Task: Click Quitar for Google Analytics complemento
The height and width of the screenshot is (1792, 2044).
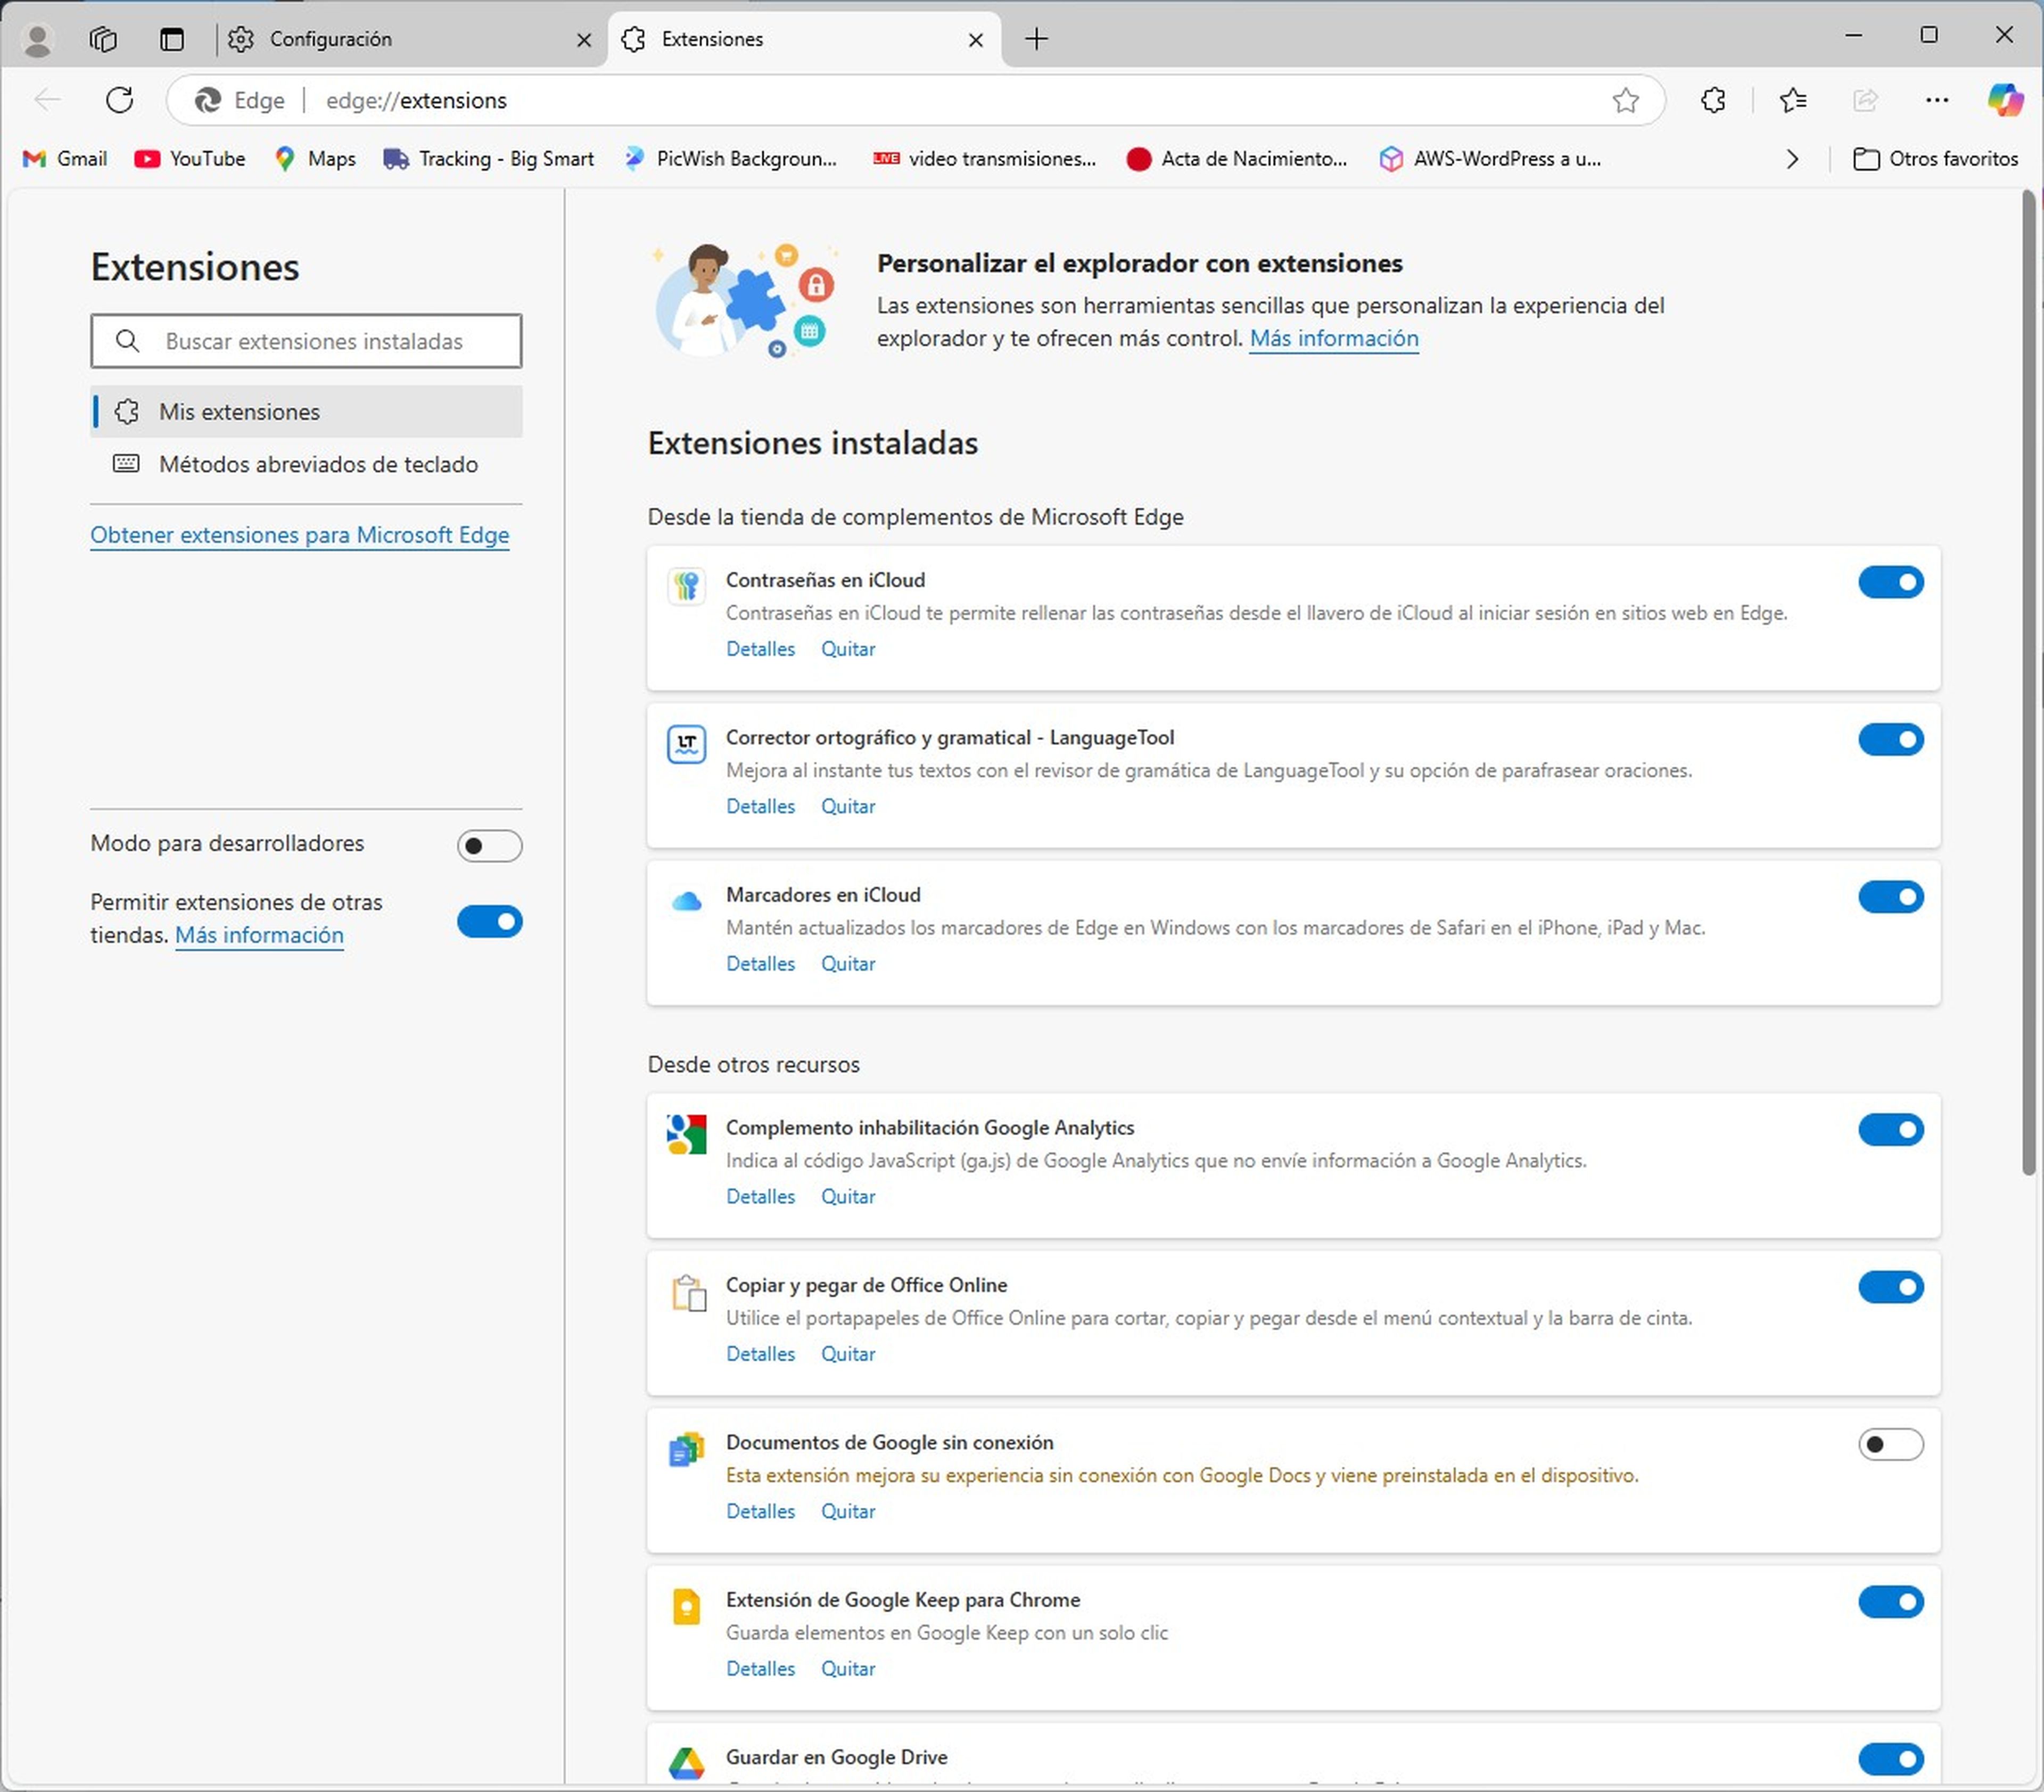Action: pyautogui.click(x=848, y=1197)
